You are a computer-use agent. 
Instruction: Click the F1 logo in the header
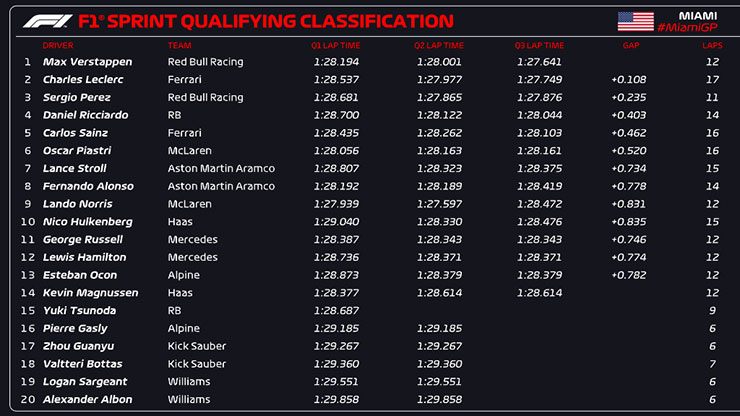point(42,20)
